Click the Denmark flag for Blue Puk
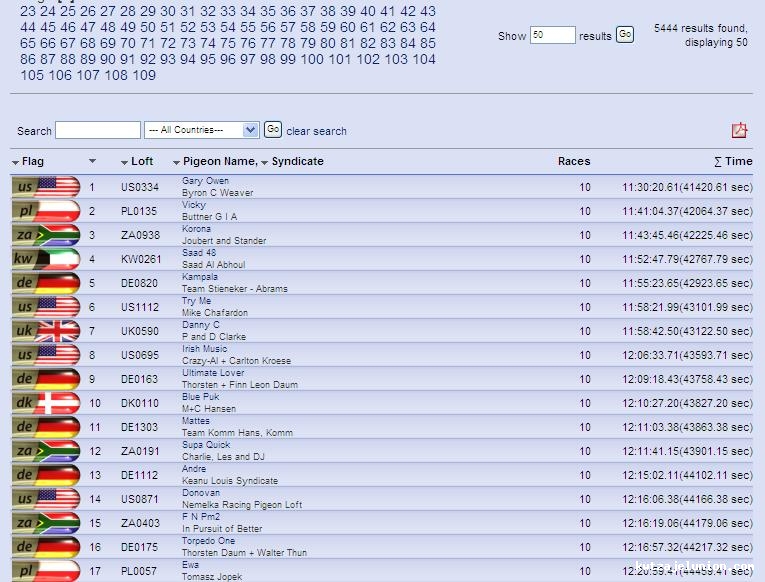Image resolution: width=765 pixels, height=582 pixels. [x=46, y=403]
